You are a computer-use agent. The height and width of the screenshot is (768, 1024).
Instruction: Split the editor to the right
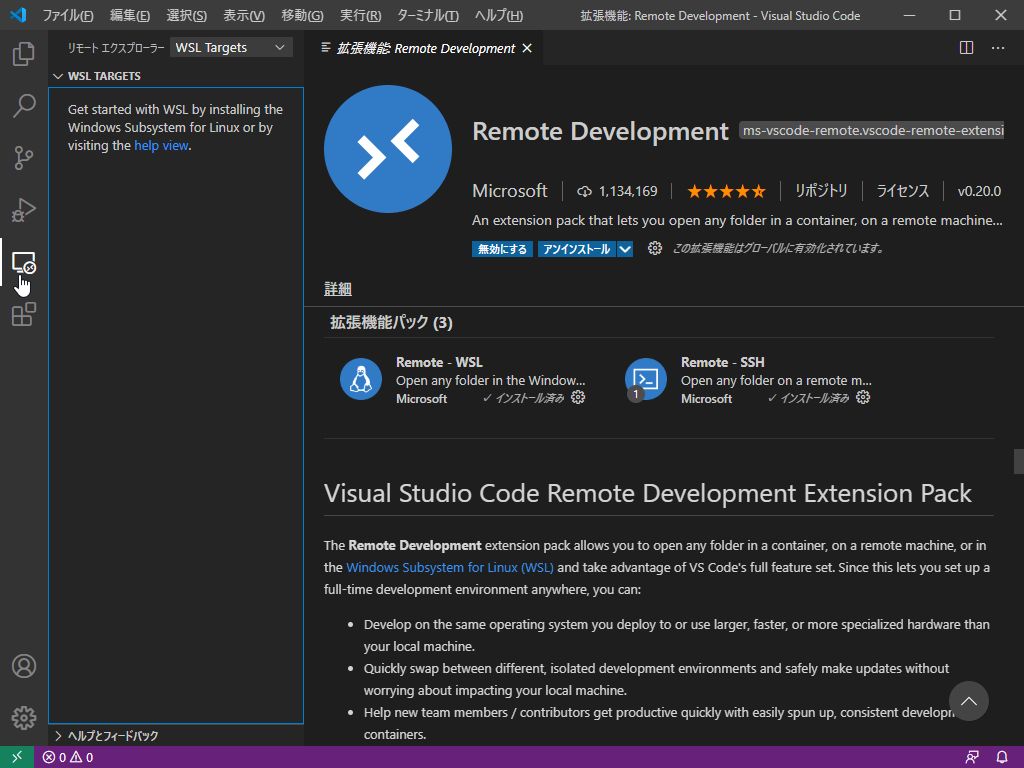point(966,48)
